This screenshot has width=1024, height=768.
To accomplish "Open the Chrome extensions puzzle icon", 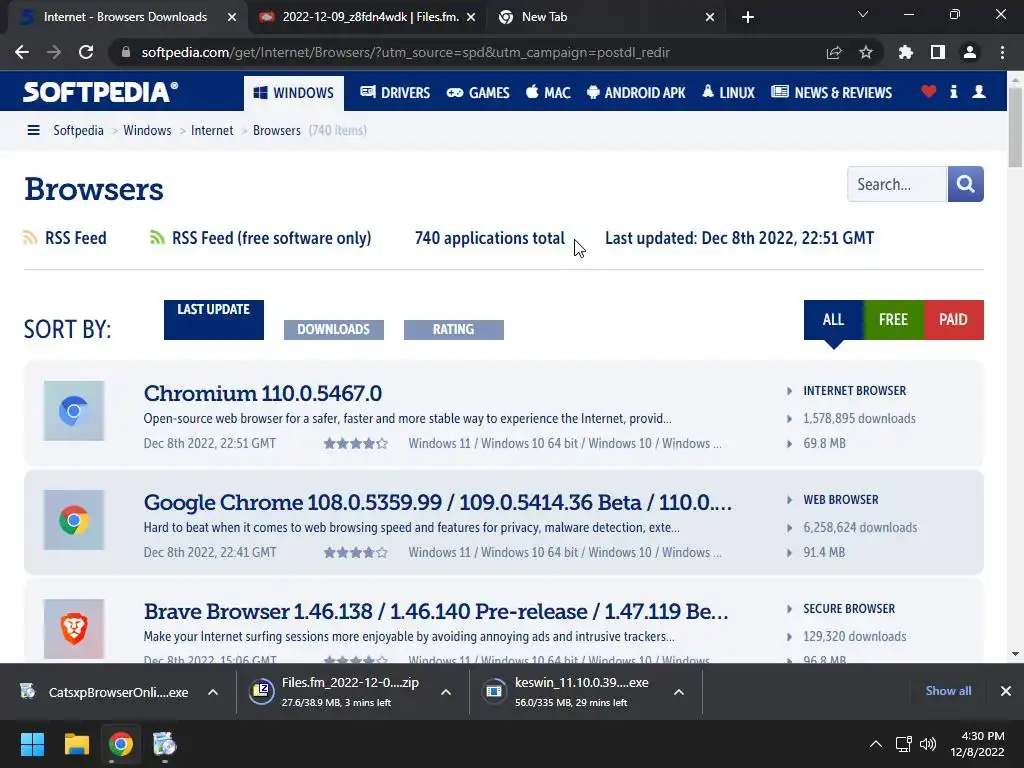I will tap(906, 52).
